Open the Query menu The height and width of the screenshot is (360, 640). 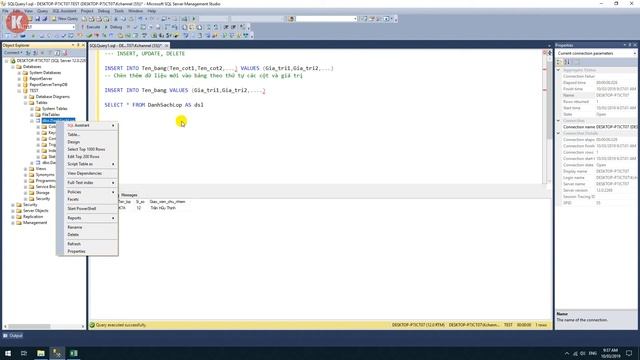[x=42, y=11]
